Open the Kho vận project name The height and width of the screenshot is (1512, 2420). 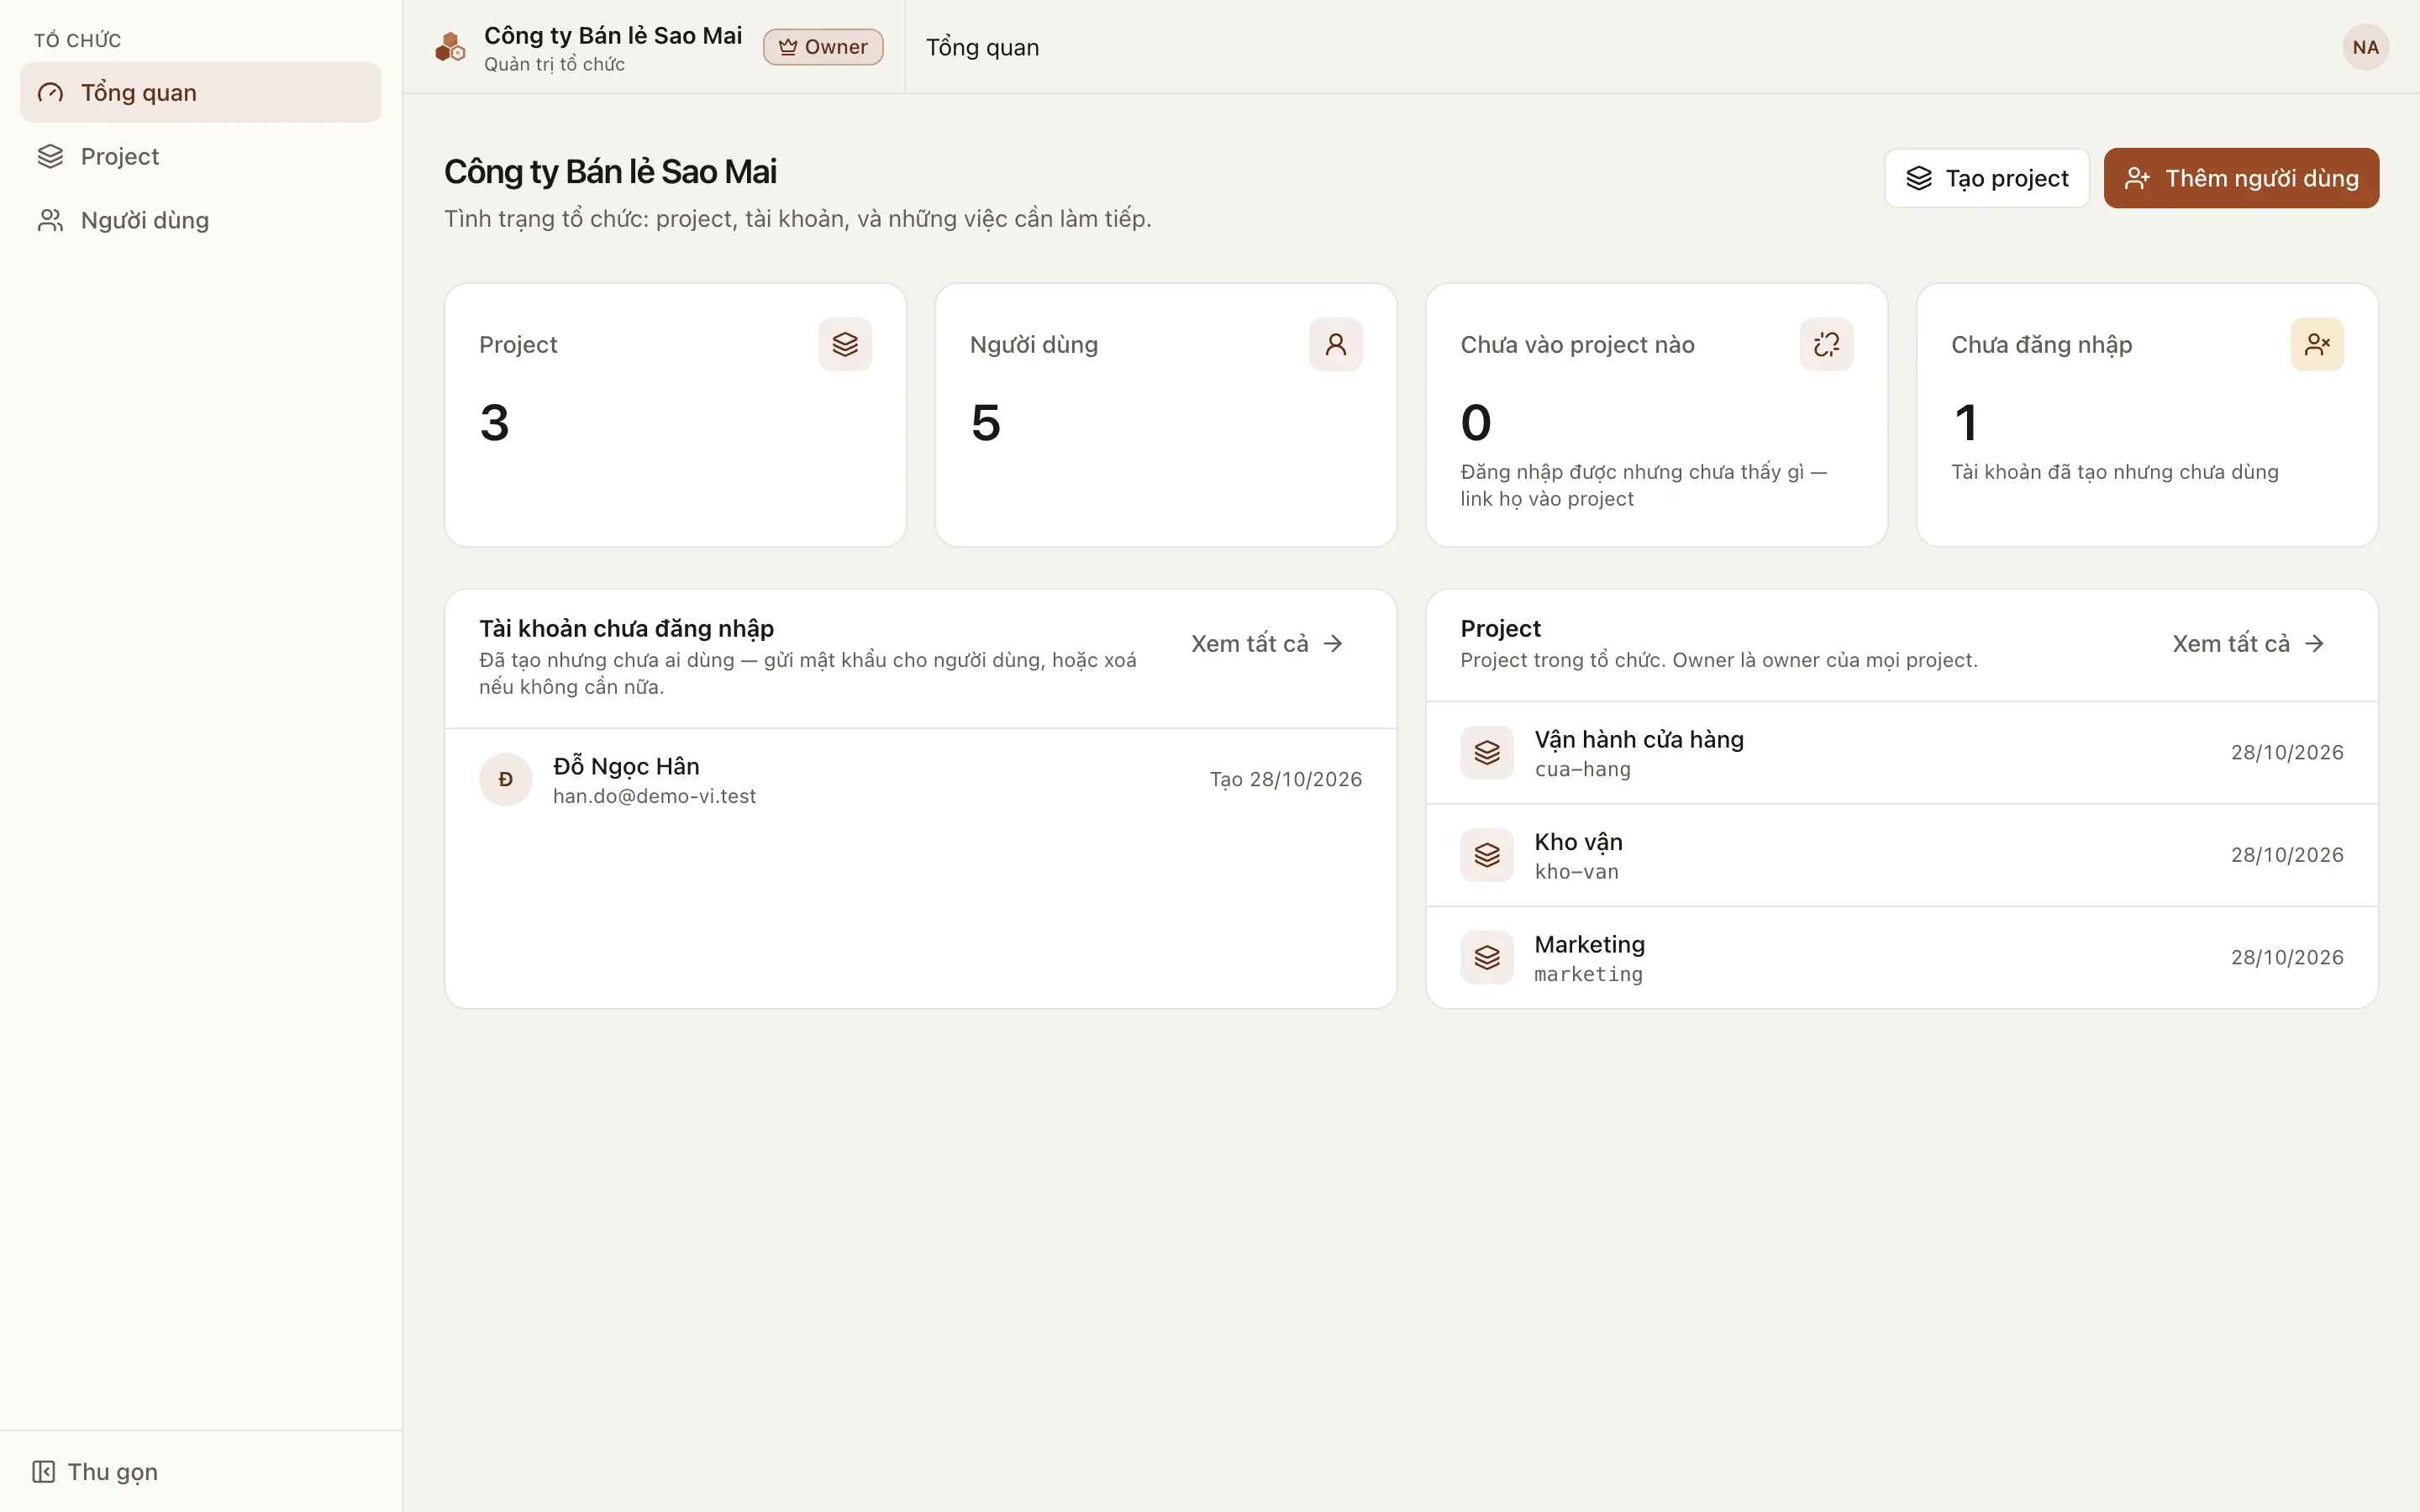coord(1578,842)
